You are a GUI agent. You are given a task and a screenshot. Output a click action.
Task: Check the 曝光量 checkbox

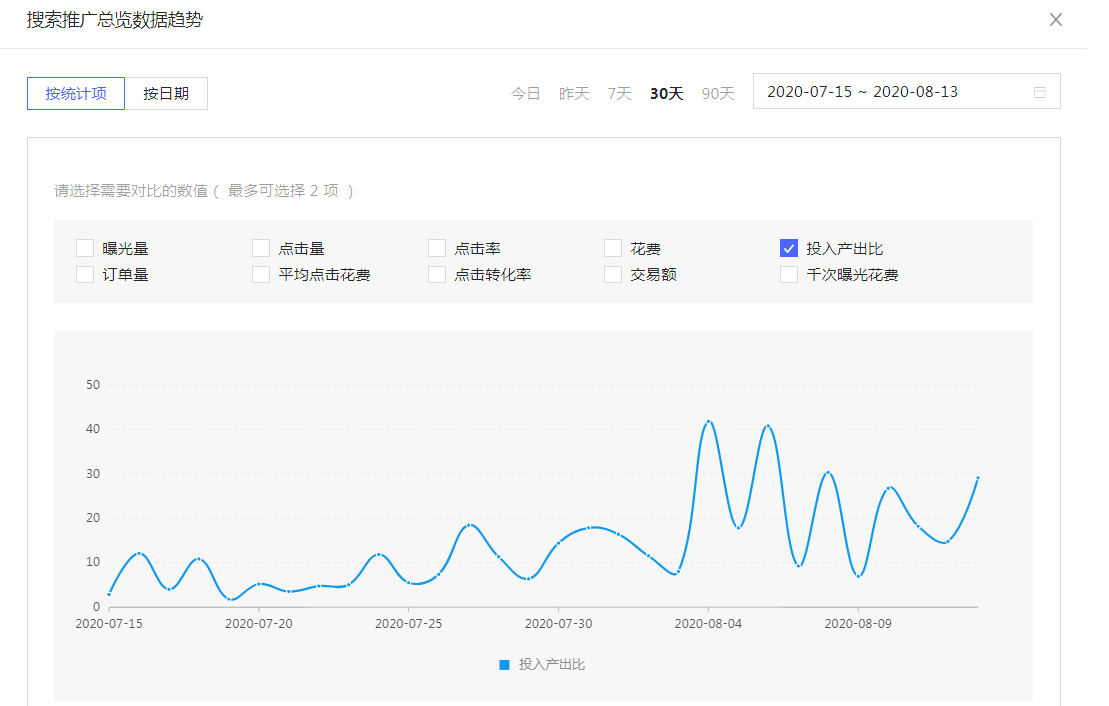[x=85, y=248]
